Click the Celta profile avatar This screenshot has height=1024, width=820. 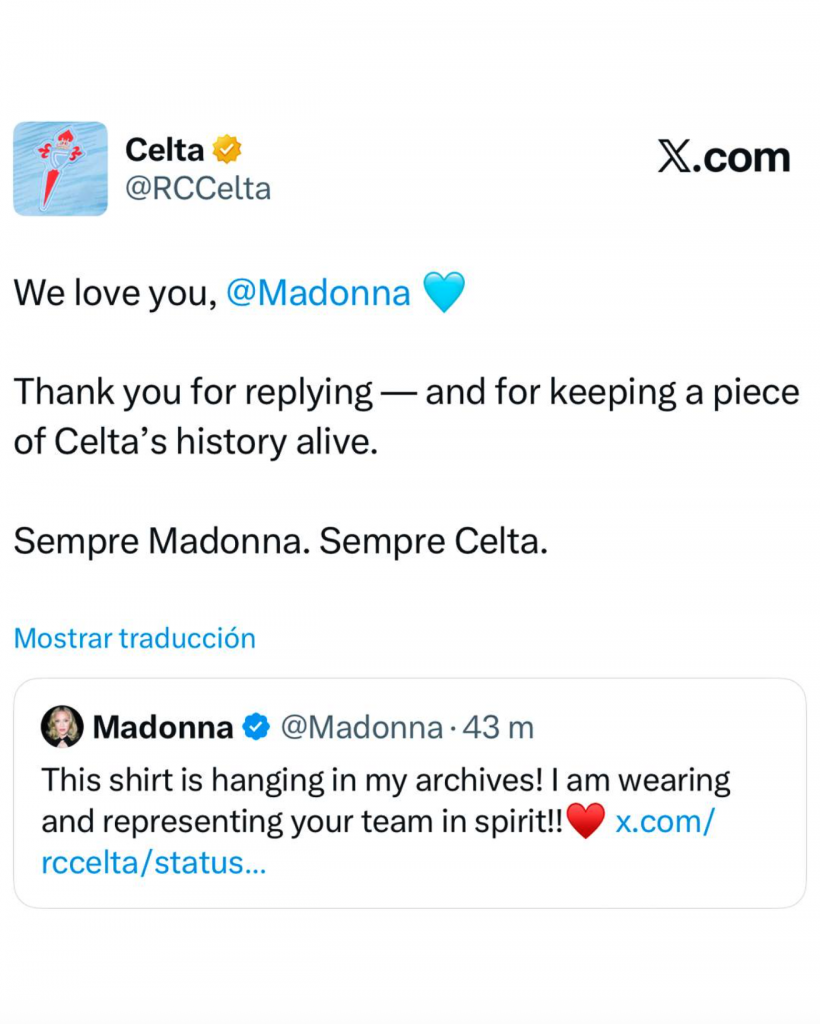click(x=60, y=168)
